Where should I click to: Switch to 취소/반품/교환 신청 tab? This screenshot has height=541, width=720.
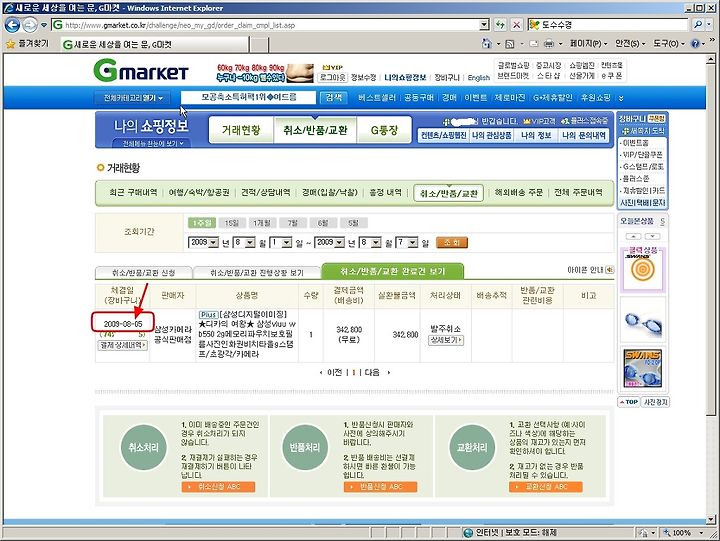[x=144, y=272]
